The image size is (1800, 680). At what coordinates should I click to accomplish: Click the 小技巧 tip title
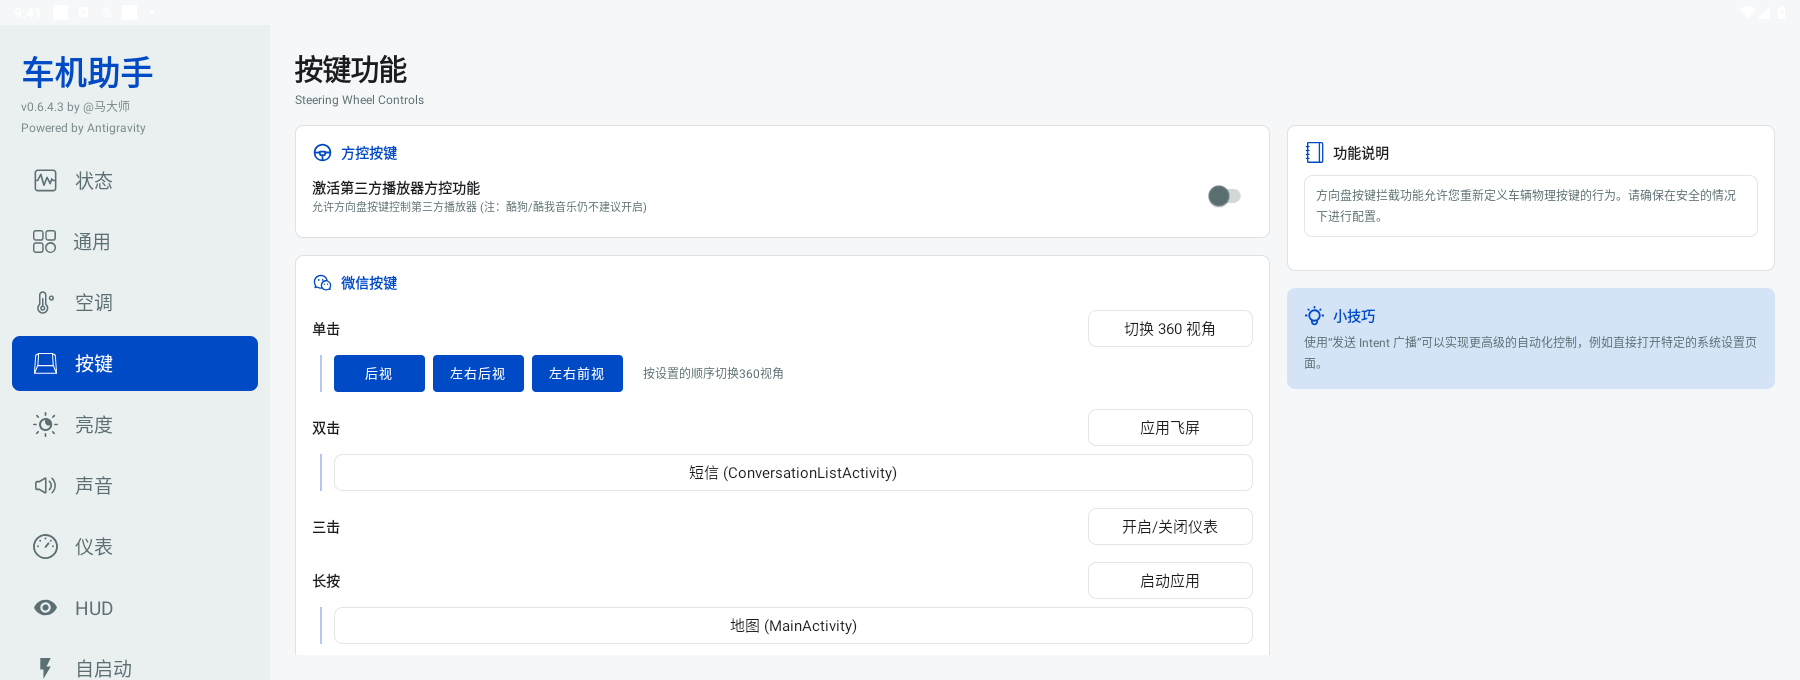[x=1354, y=316]
